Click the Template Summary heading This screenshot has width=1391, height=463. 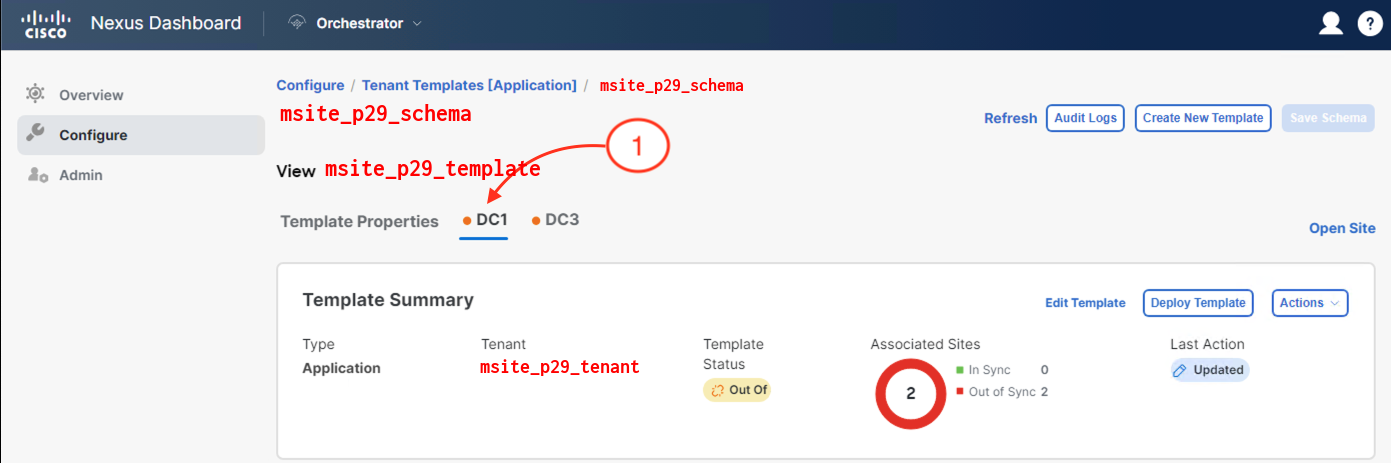[388, 300]
